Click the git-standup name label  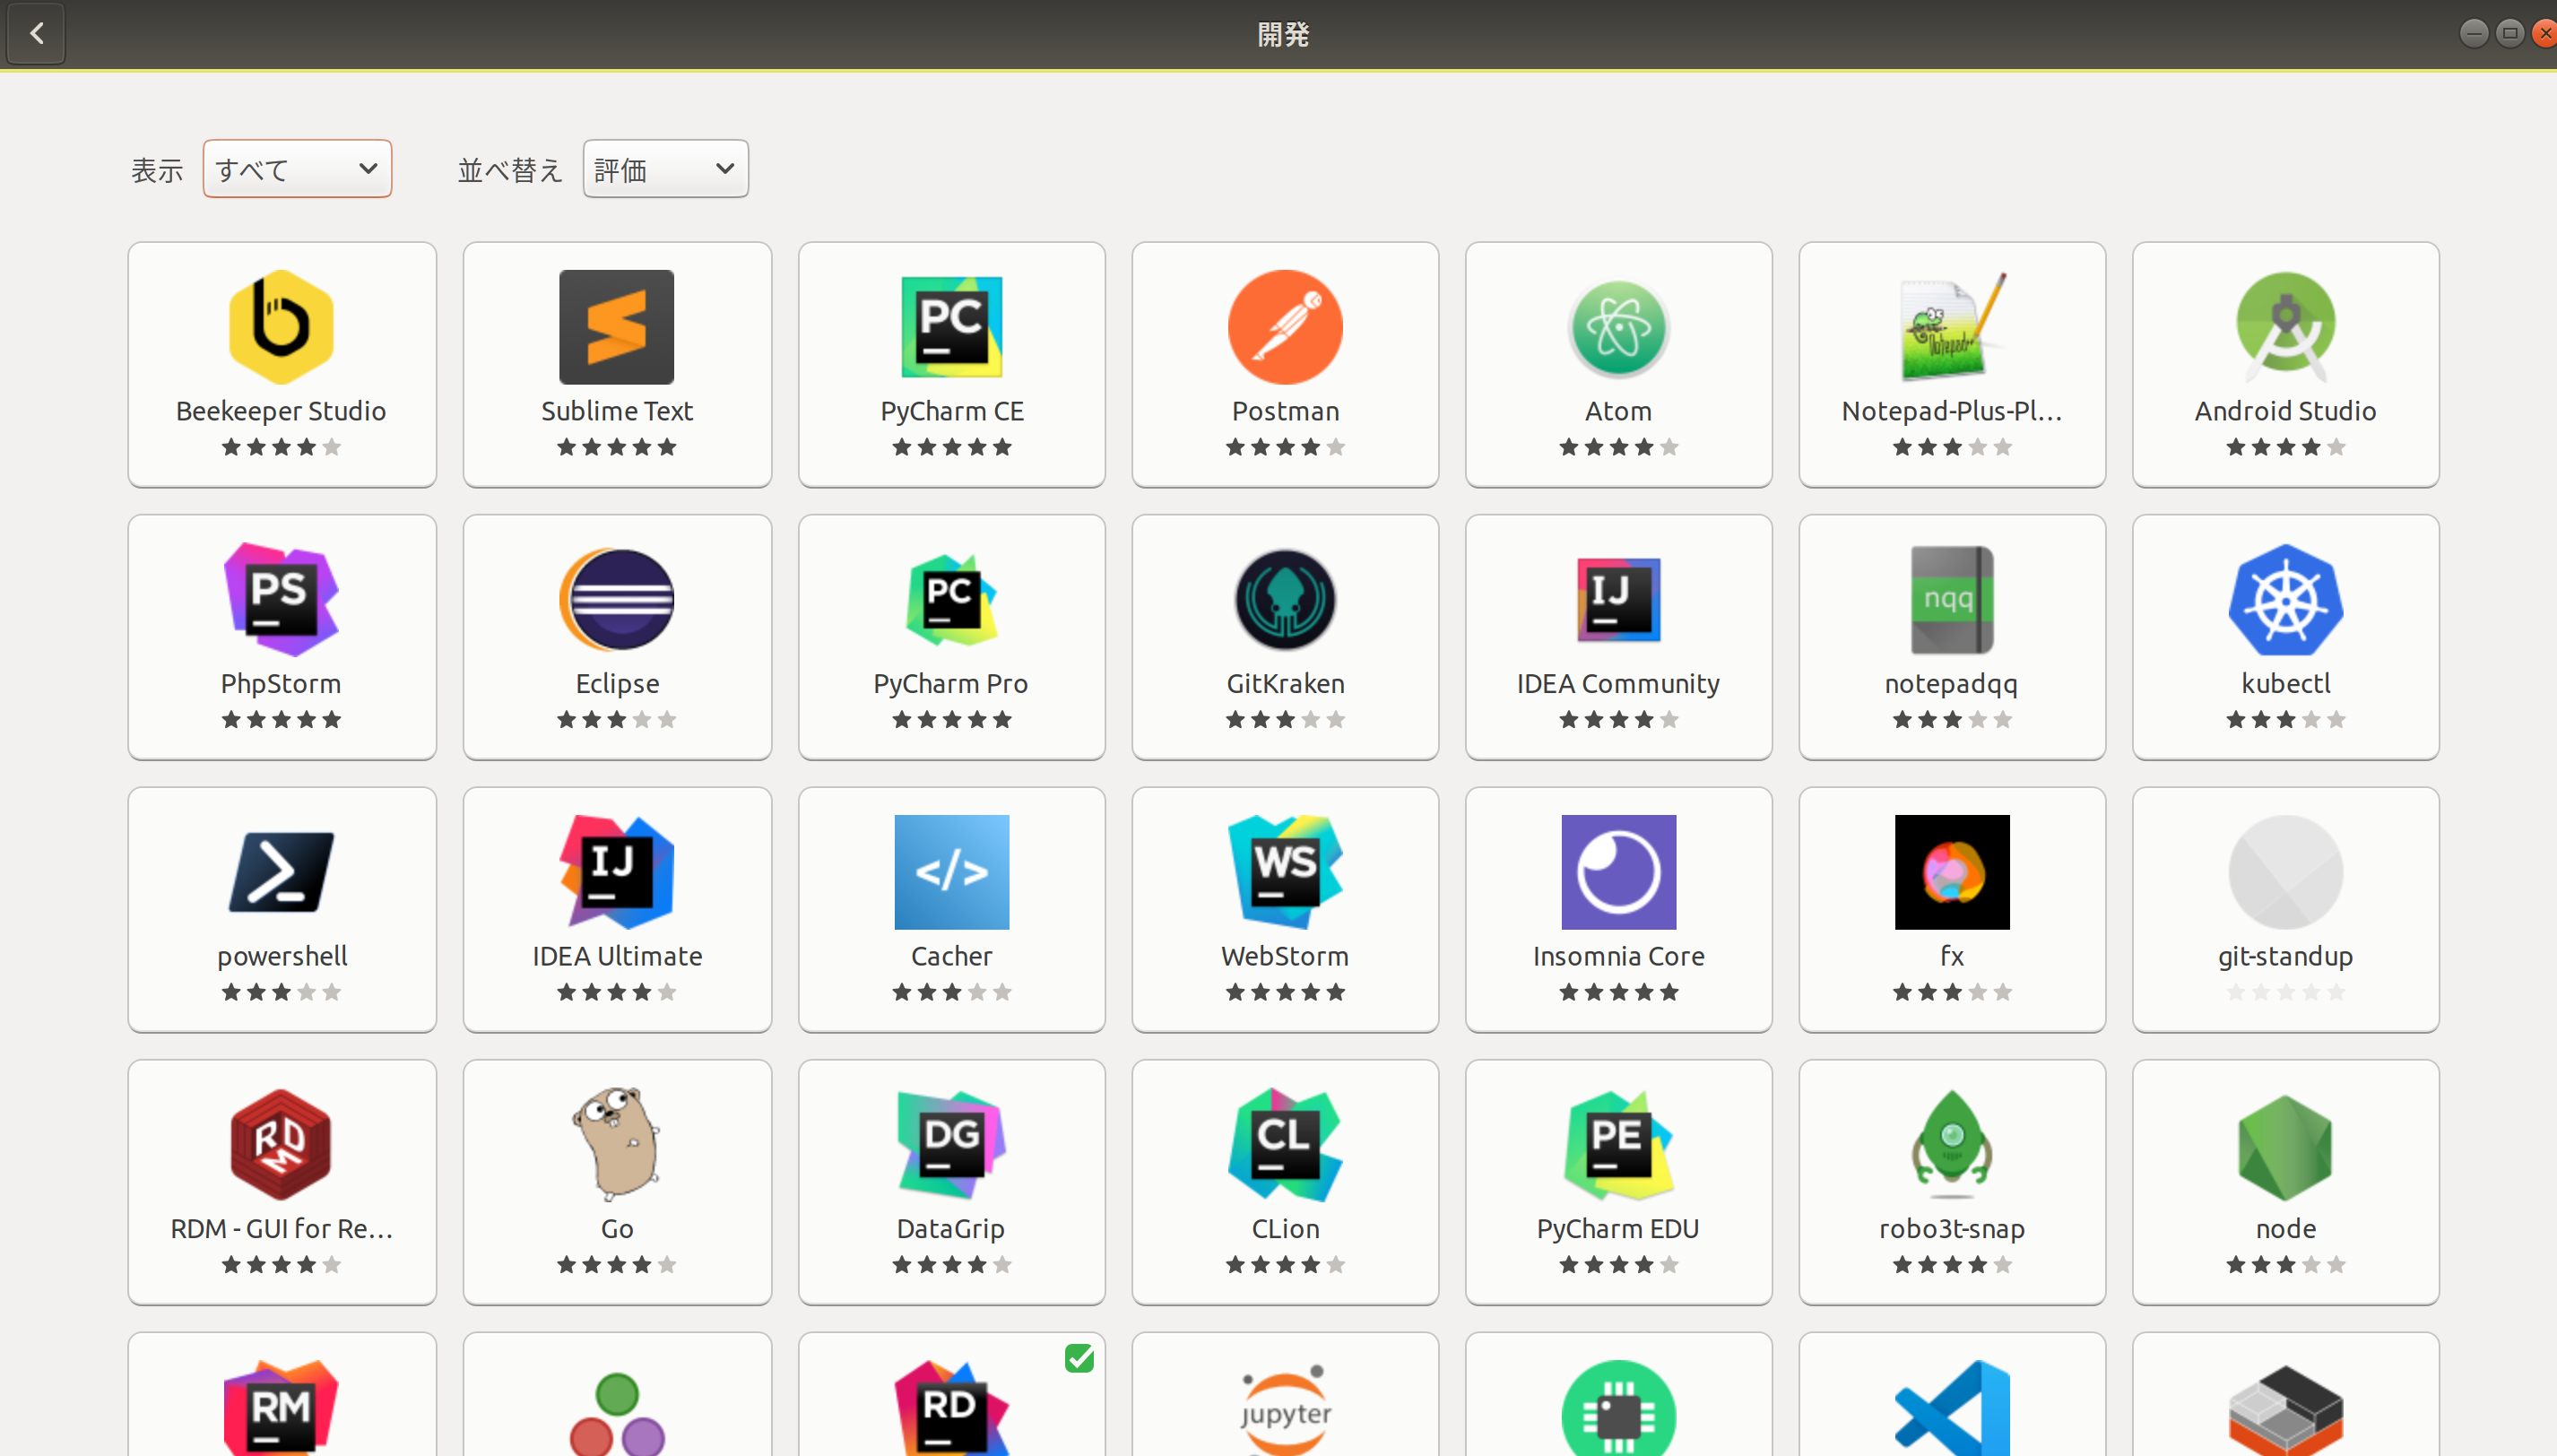[x=2285, y=957]
